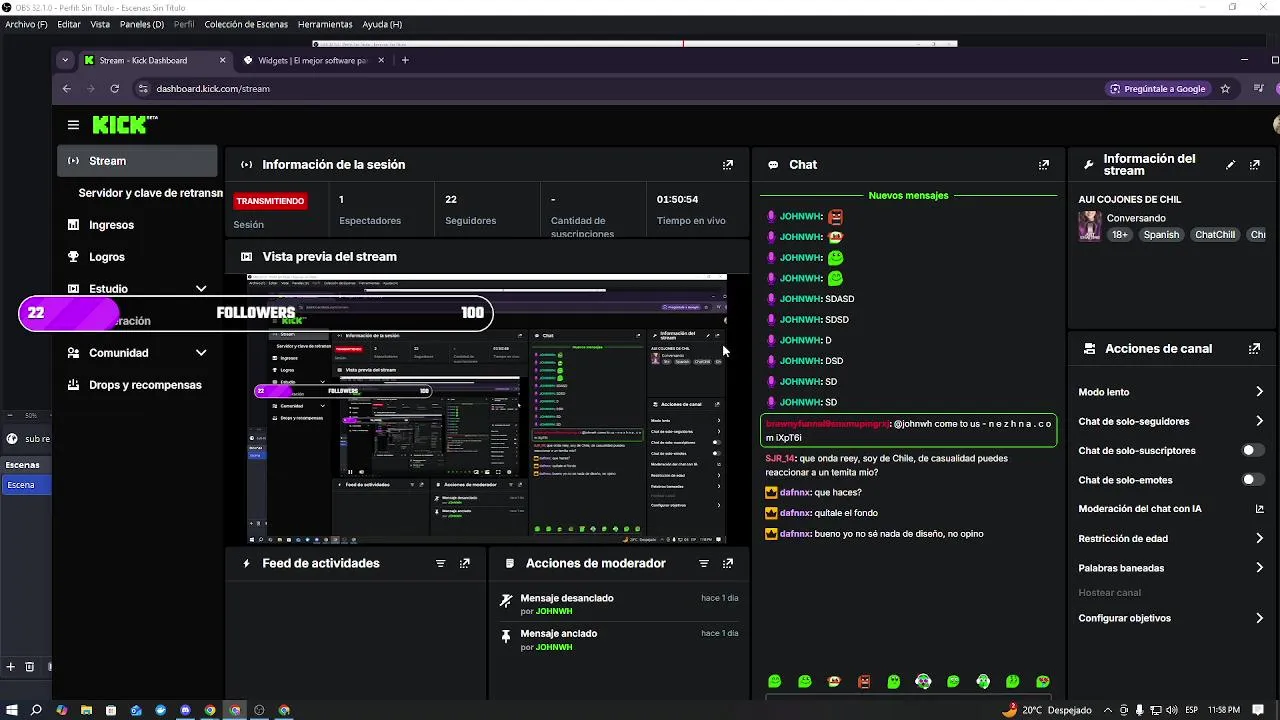Pop out the Acciones de moderador panel
Viewport: 1280px width, 720px height.
click(x=728, y=564)
